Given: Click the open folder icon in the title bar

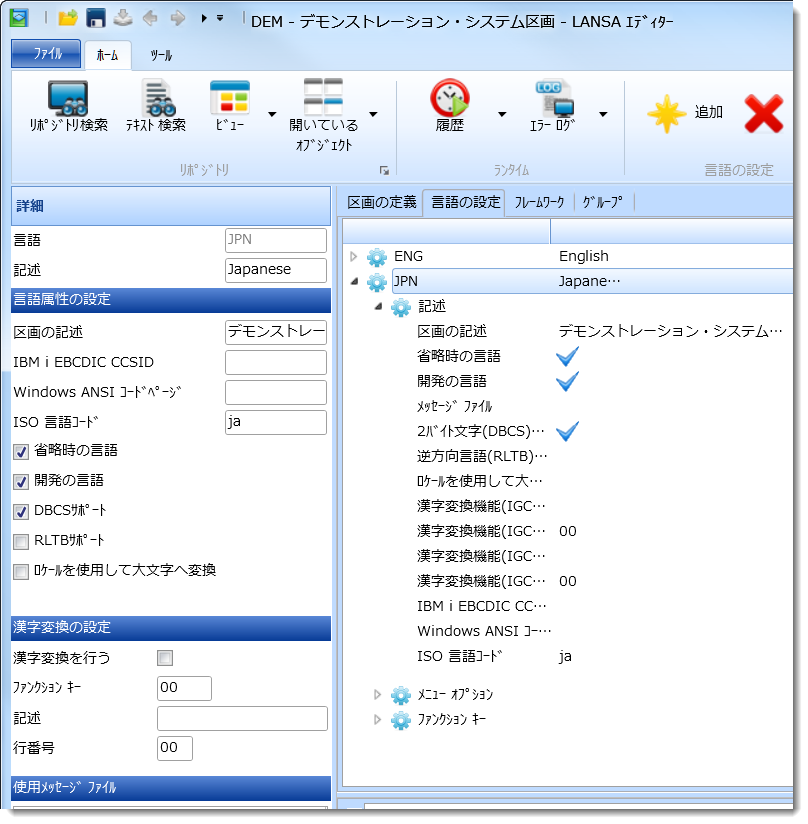Looking at the screenshot, I should (67, 18).
